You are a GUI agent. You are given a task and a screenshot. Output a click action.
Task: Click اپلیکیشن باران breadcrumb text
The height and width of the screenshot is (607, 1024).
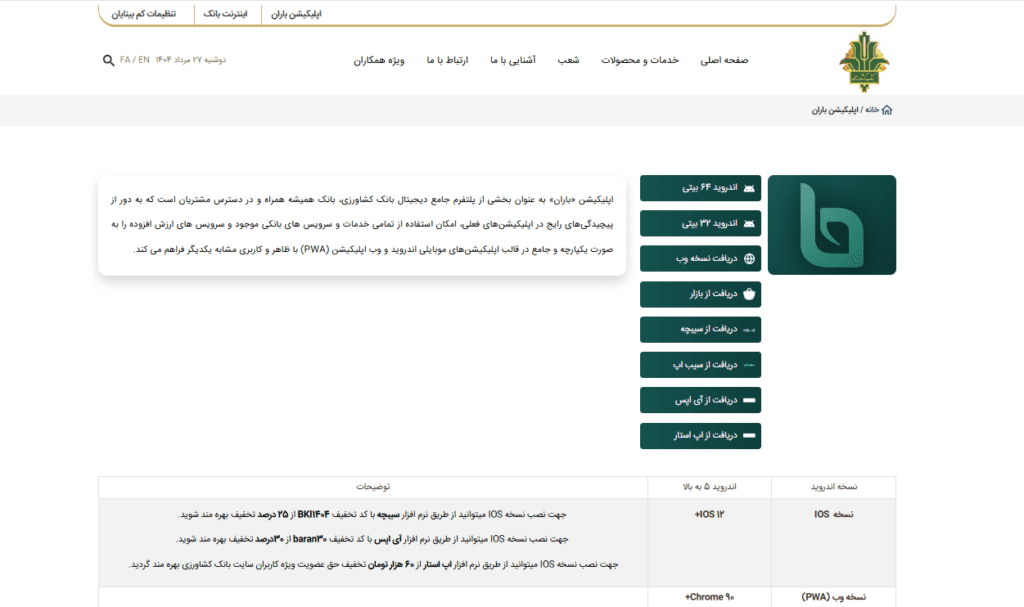pyautogui.click(x=835, y=110)
